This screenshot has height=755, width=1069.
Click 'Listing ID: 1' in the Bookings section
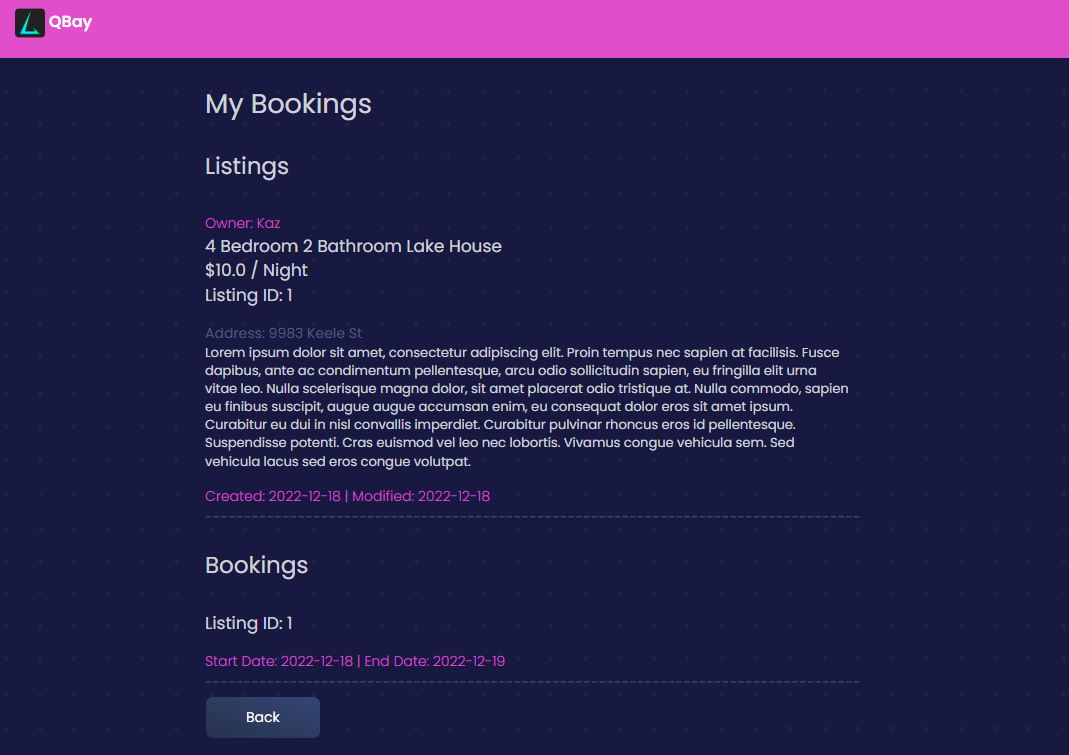[x=248, y=622]
